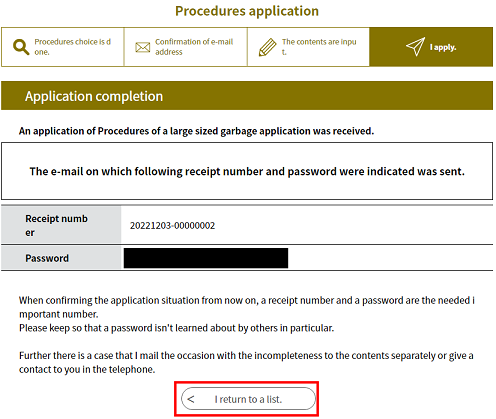The image size is (496, 419).
Task: Click the envelope e-mail icon
Action: (x=143, y=47)
